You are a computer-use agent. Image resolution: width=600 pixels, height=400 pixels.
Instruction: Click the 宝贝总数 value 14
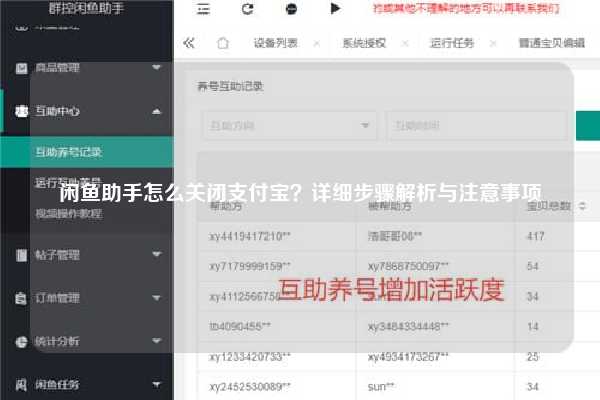coord(533,326)
